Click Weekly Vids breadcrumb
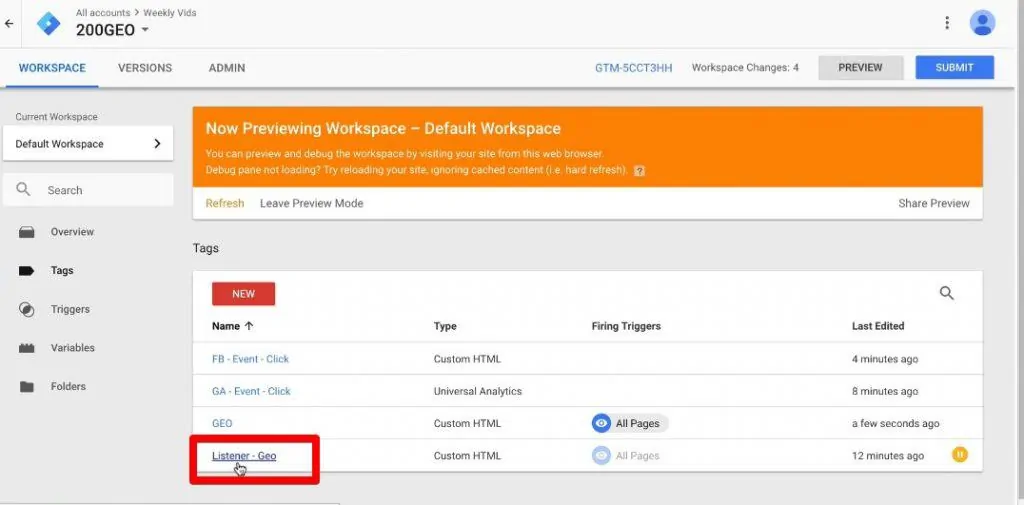The width and height of the screenshot is (1024, 505). 170,12
